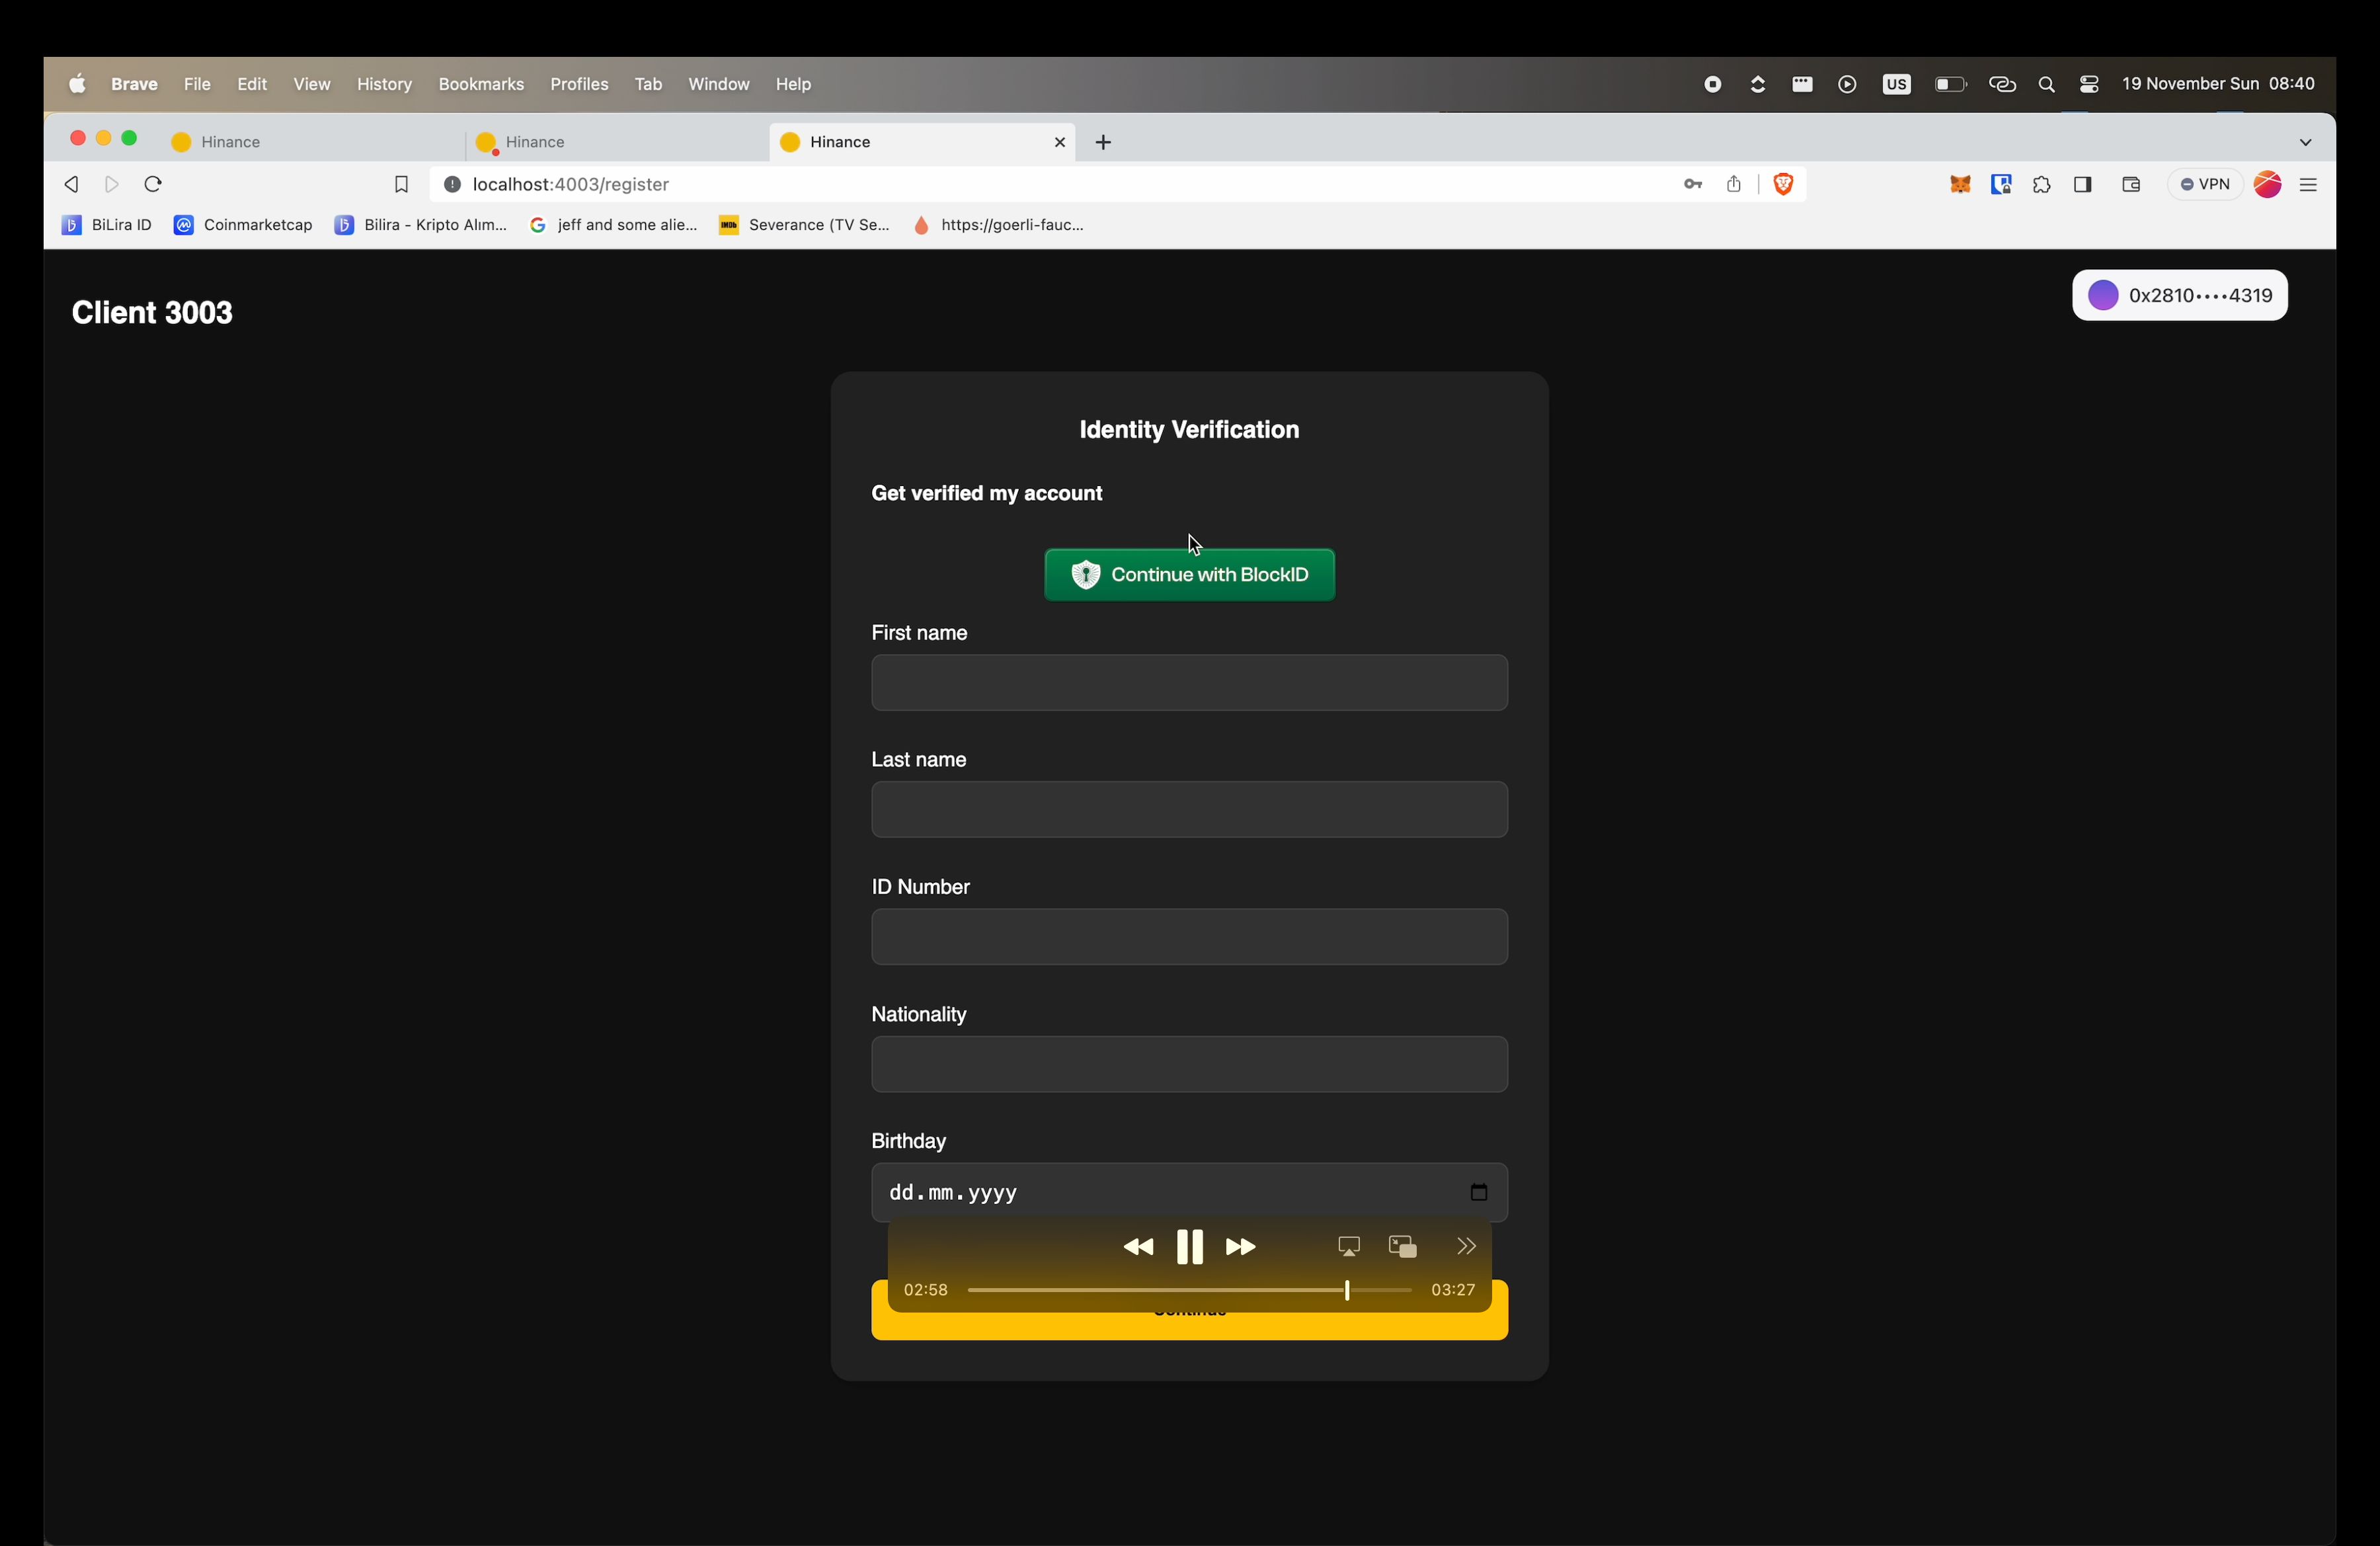This screenshot has width=2380, height=1546.
Task: Rewind the video playback
Action: coord(1138,1247)
